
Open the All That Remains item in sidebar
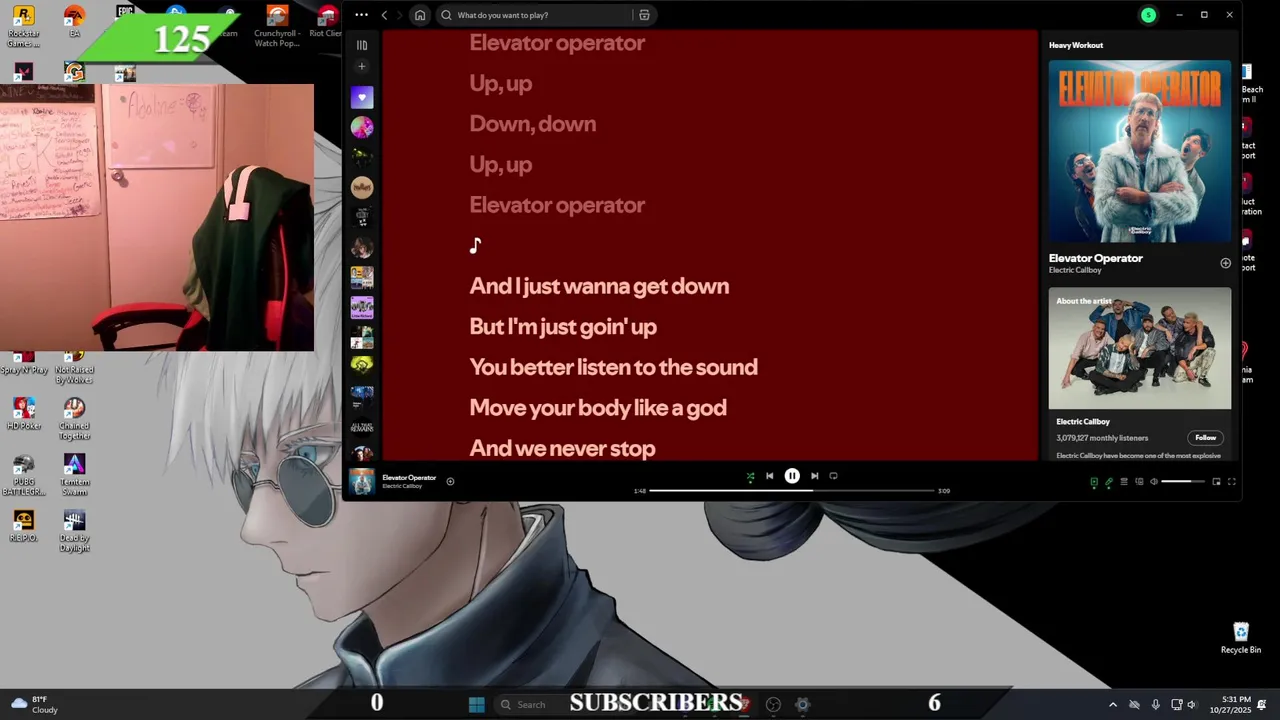point(362,425)
